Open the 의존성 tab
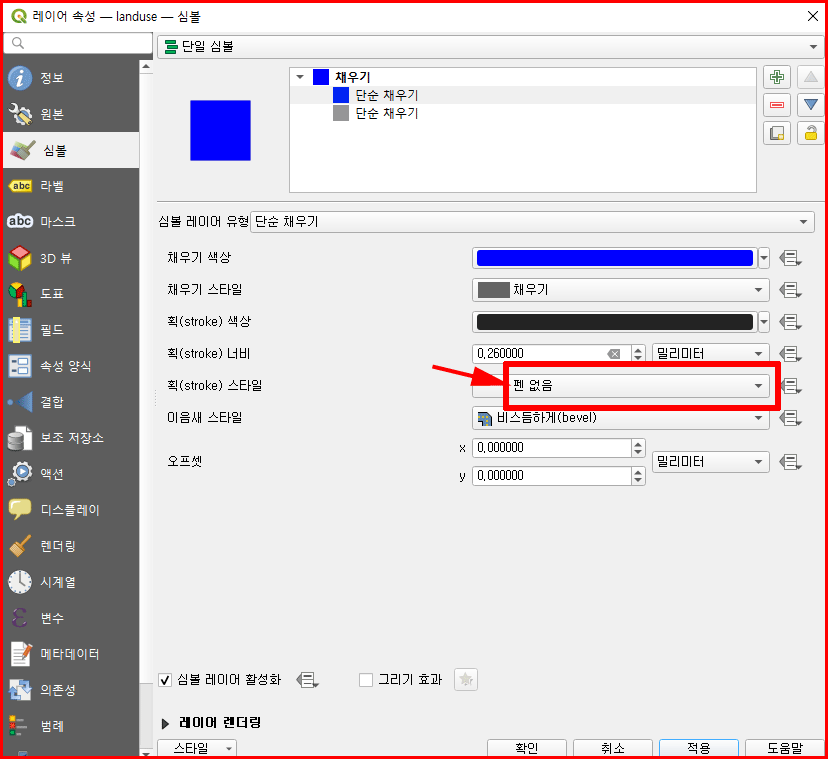 [71, 690]
